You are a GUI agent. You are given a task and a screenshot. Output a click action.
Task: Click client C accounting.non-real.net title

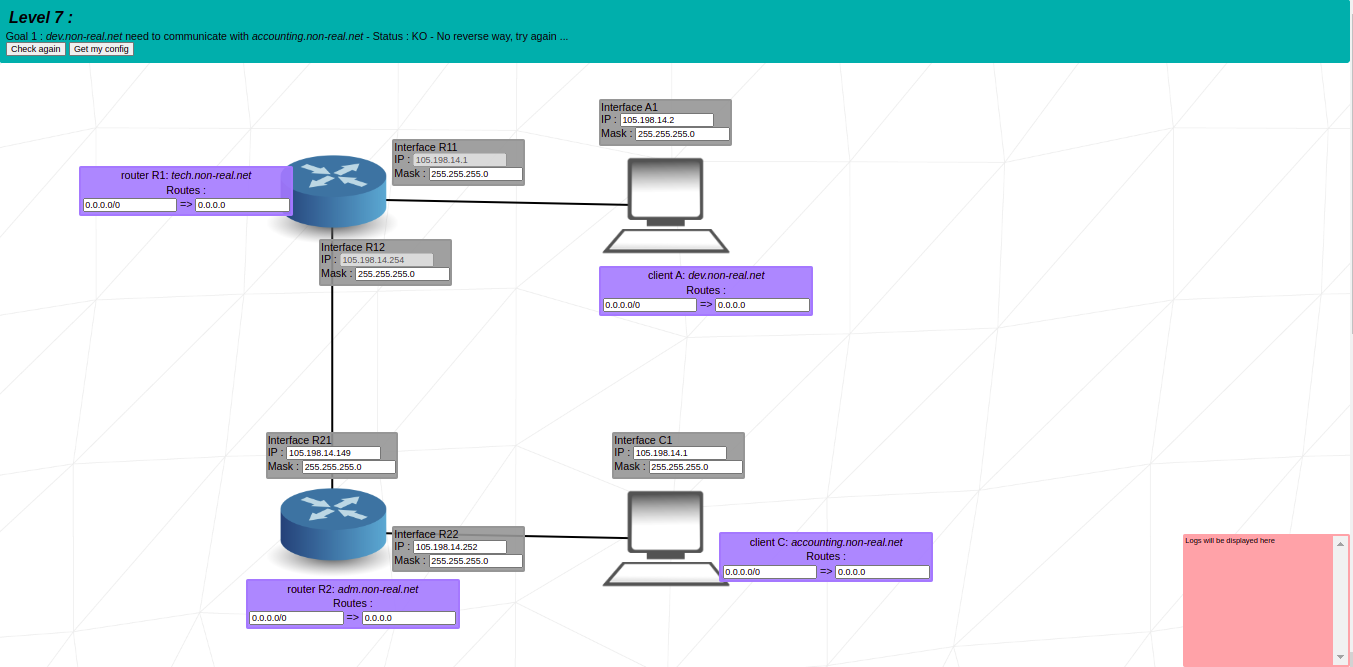[x=826, y=542]
